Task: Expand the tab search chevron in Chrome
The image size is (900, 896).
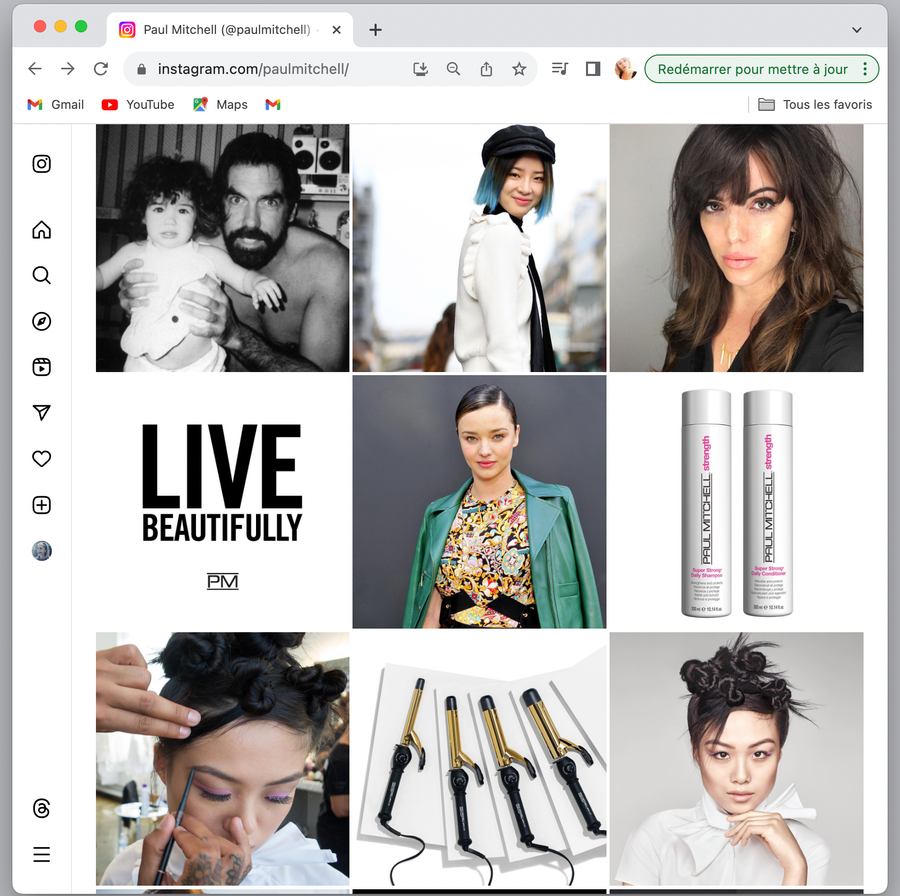Action: pos(856,30)
